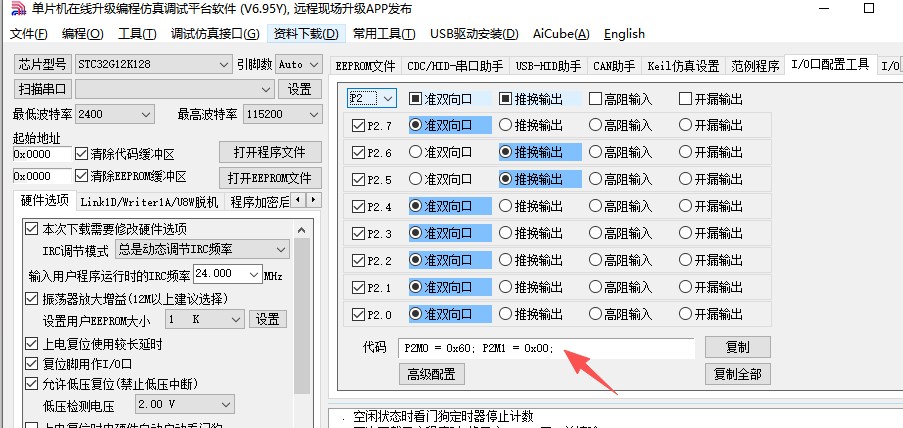Toggle 允许低压复位(禁止低压中断) checkbox
The image size is (903, 428).
click(x=31, y=384)
